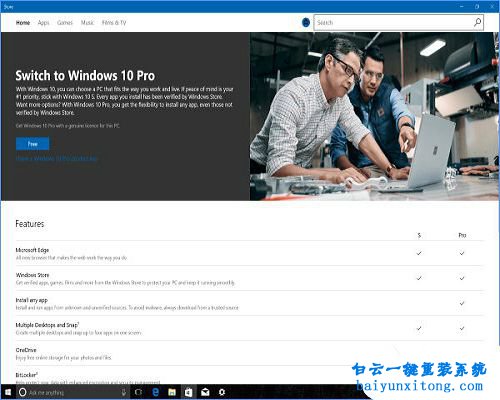Click Windows Store checkmark under S
Image resolution: width=500 pixels, height=400 pixels.
[x=419, y=278]
